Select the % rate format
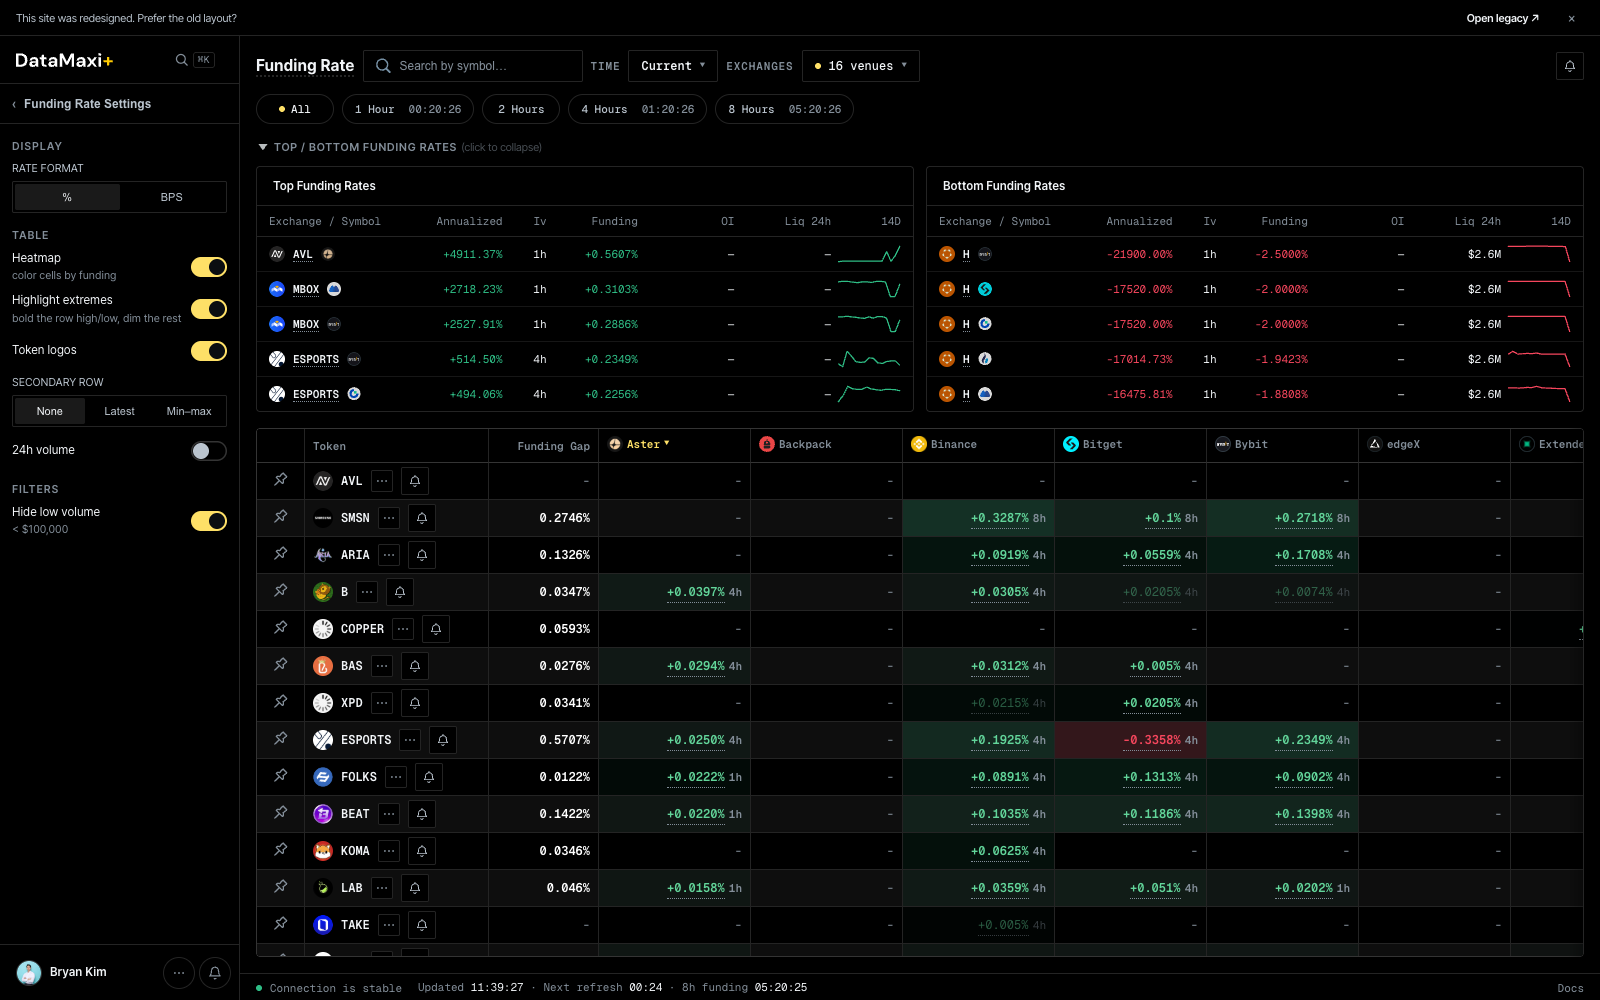The width and height of the screenshot is (1600, 1000). pyautogui.click(x=67, y=197)
